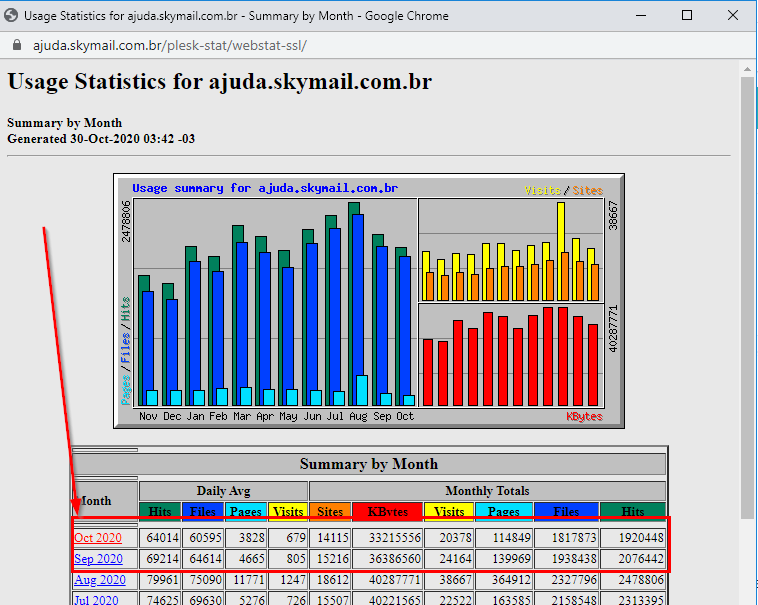Click the lock icon in the address bar

pos(17,45)
